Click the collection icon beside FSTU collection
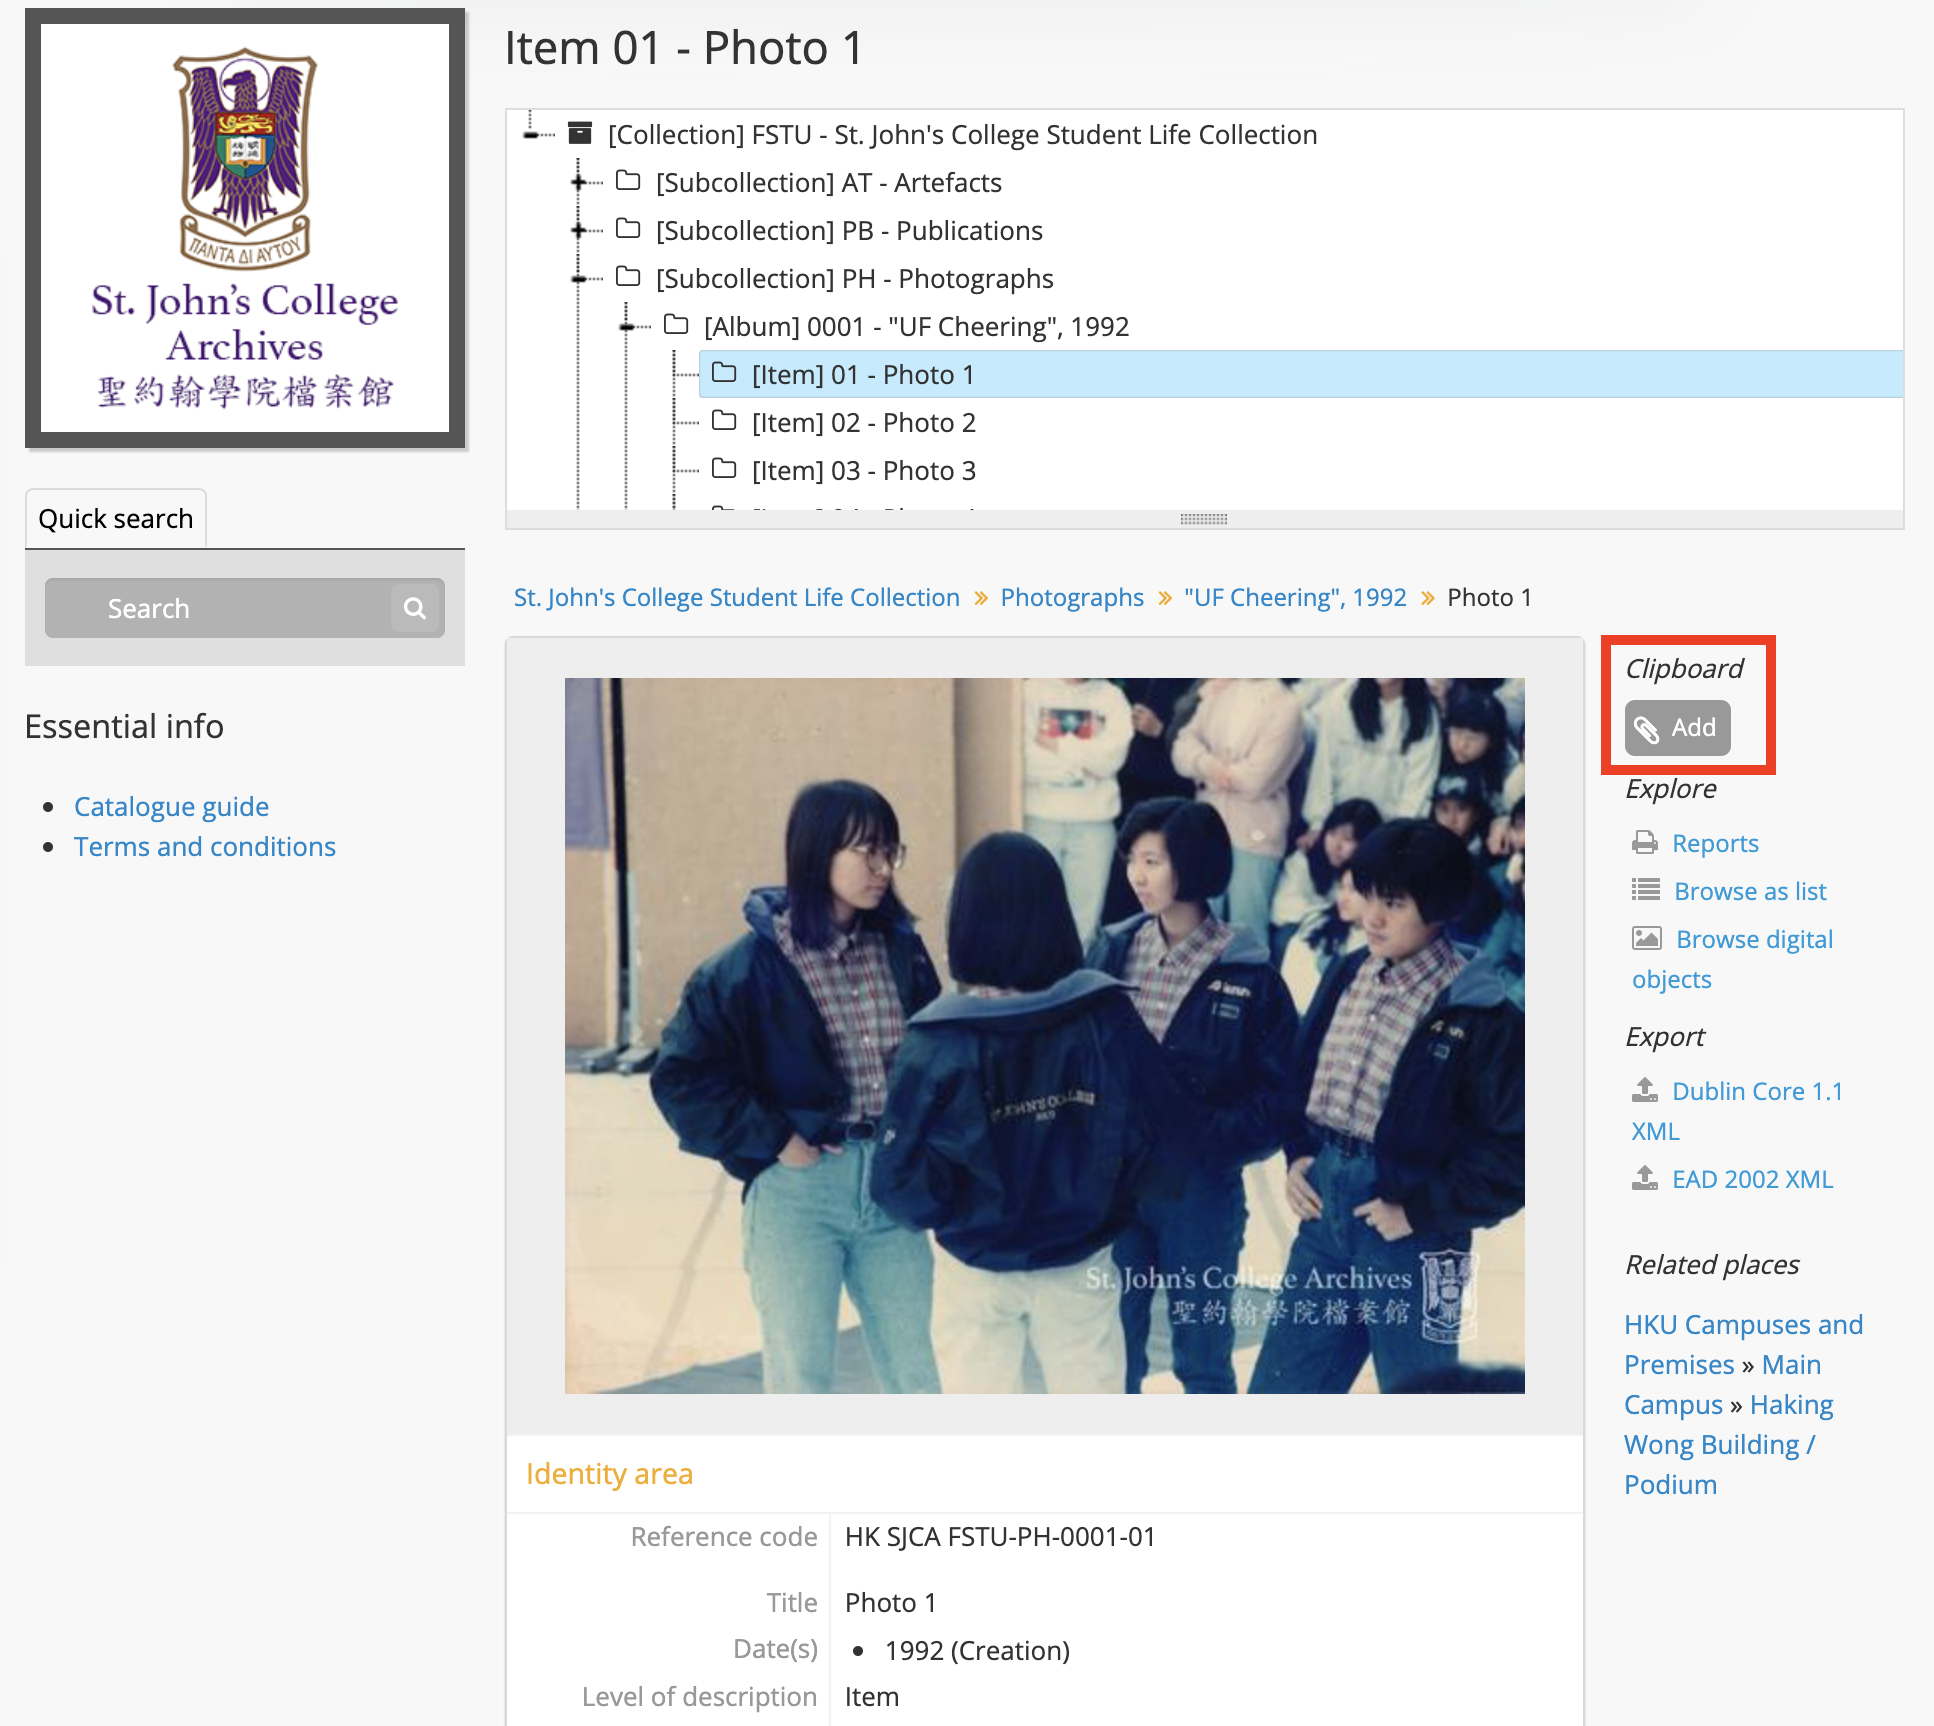This screenshot has width=1934, height=1726. 581,134
